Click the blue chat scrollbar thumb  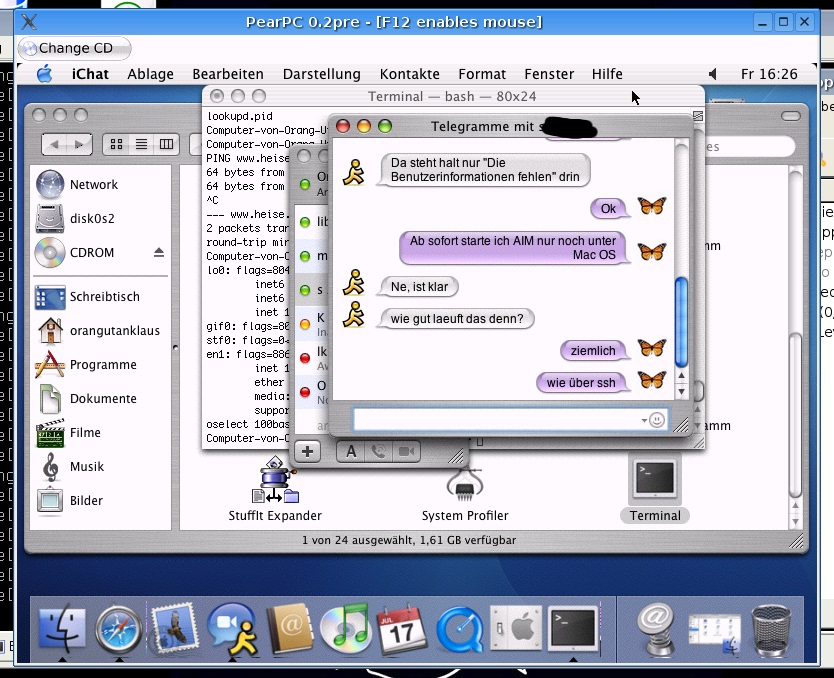(681, 322)
